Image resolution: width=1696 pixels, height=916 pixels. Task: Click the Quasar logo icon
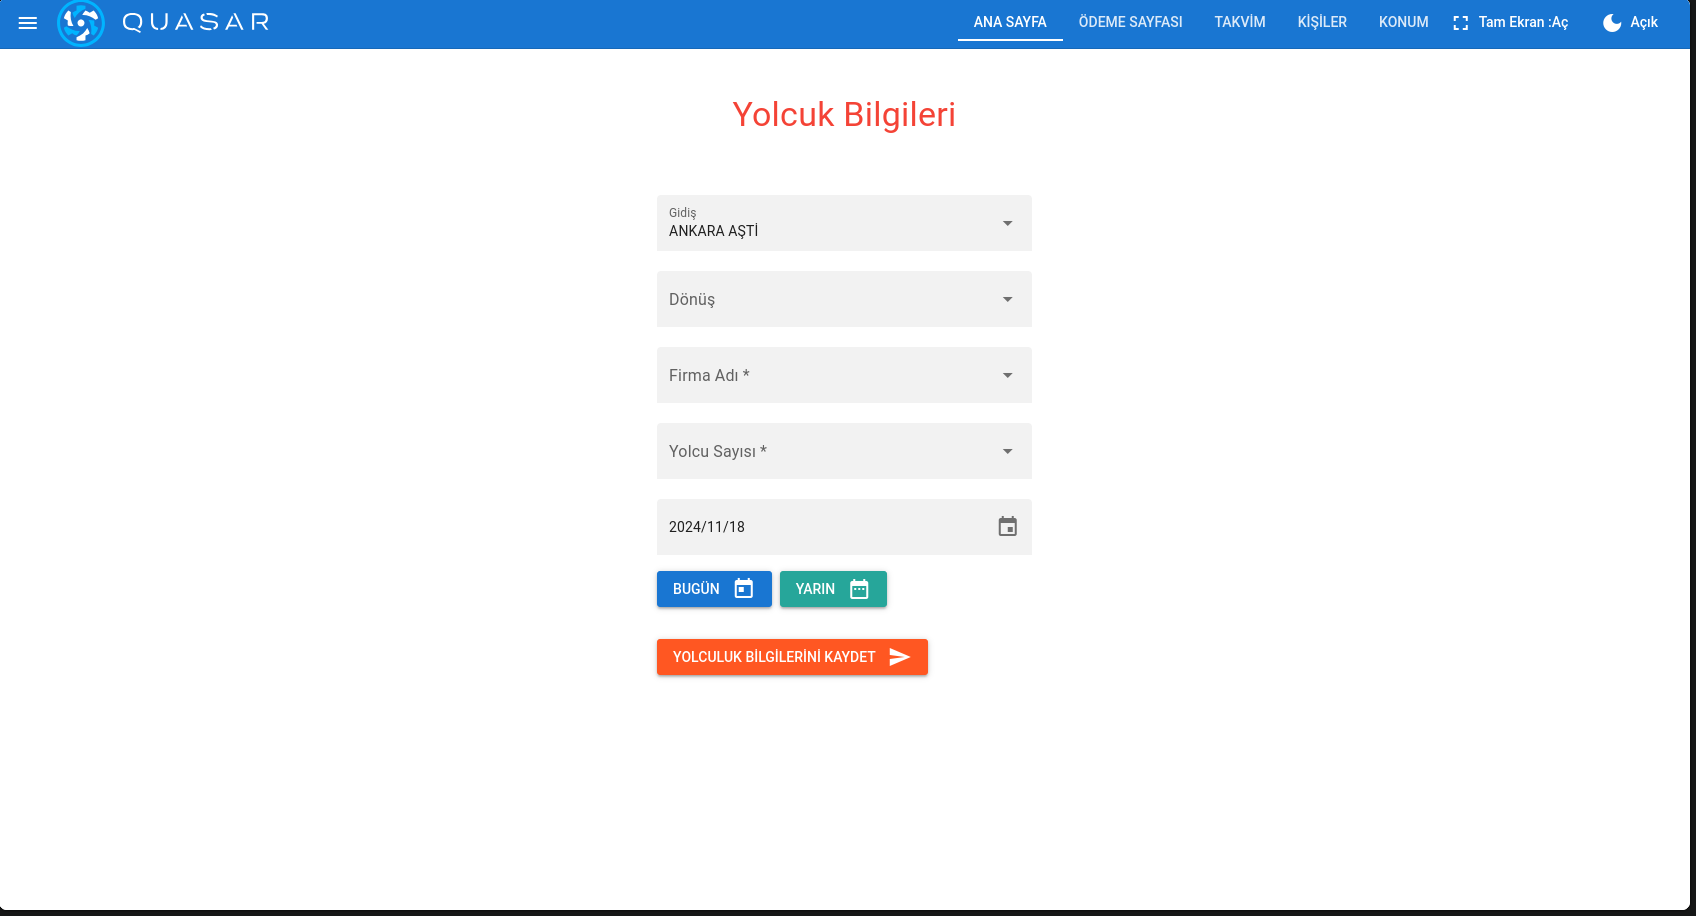(81, 22)
